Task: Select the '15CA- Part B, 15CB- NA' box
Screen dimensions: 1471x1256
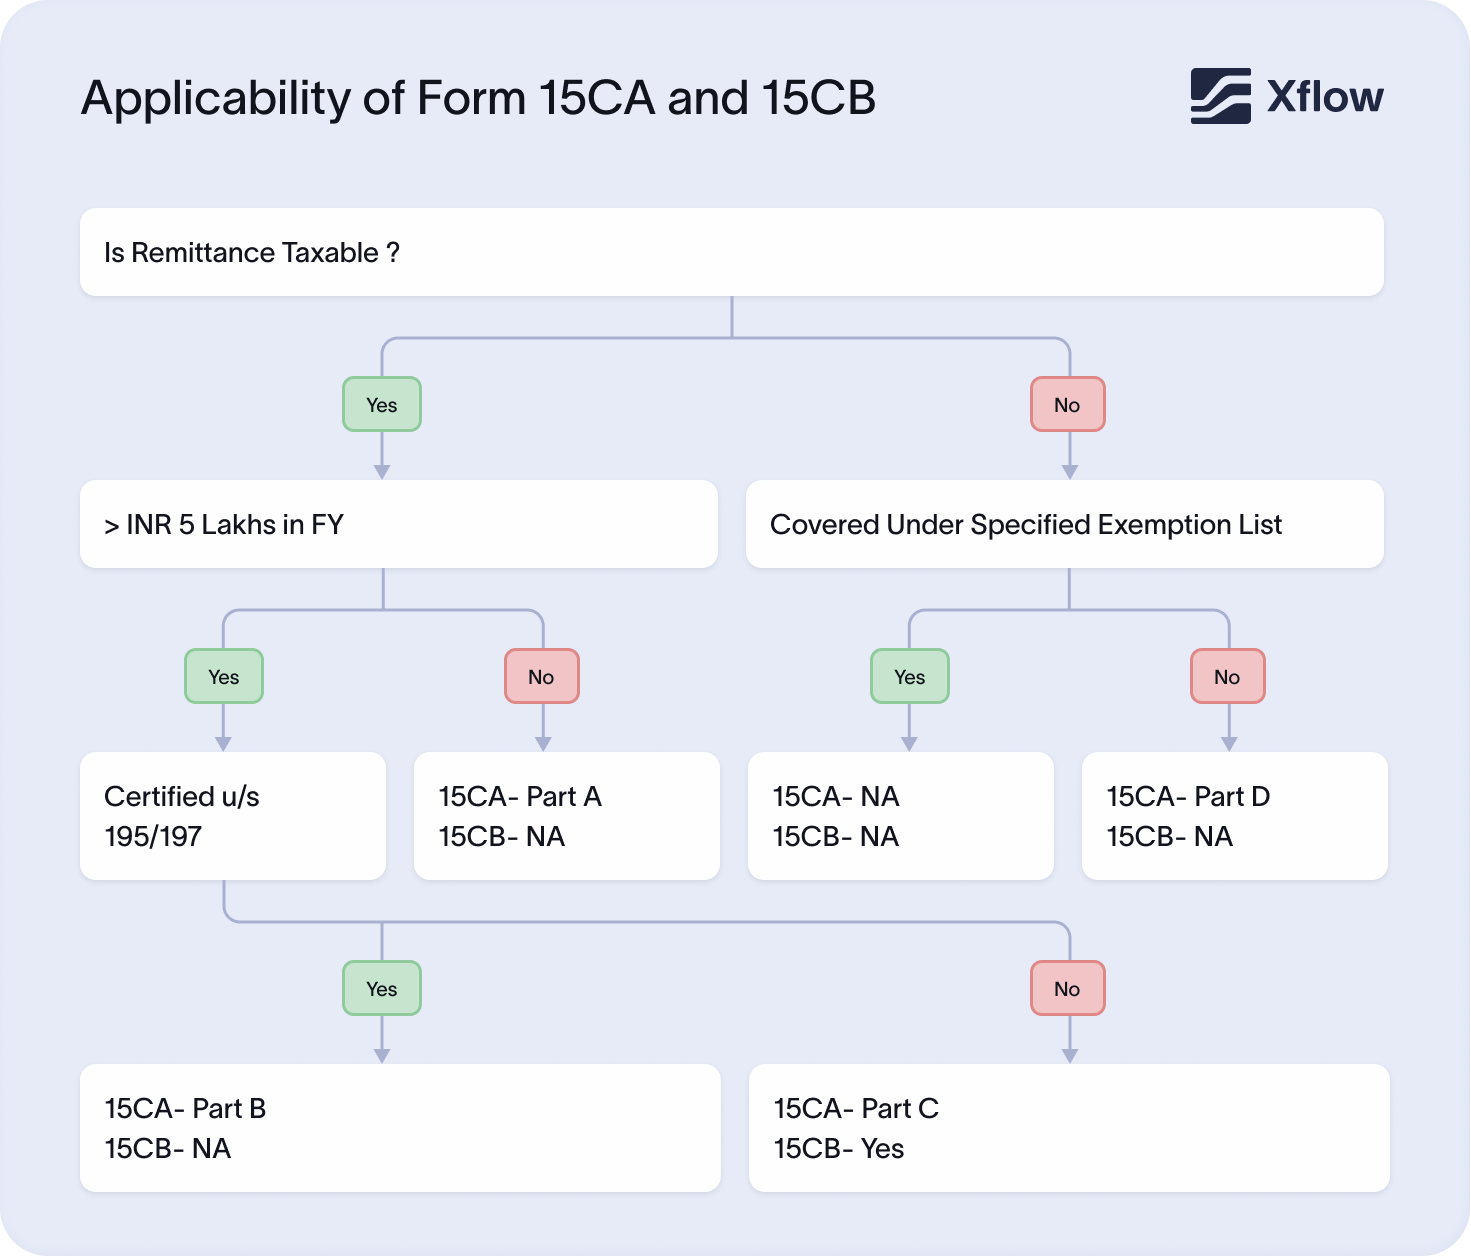Action: pyautogui.click(x=400, y=1128)
